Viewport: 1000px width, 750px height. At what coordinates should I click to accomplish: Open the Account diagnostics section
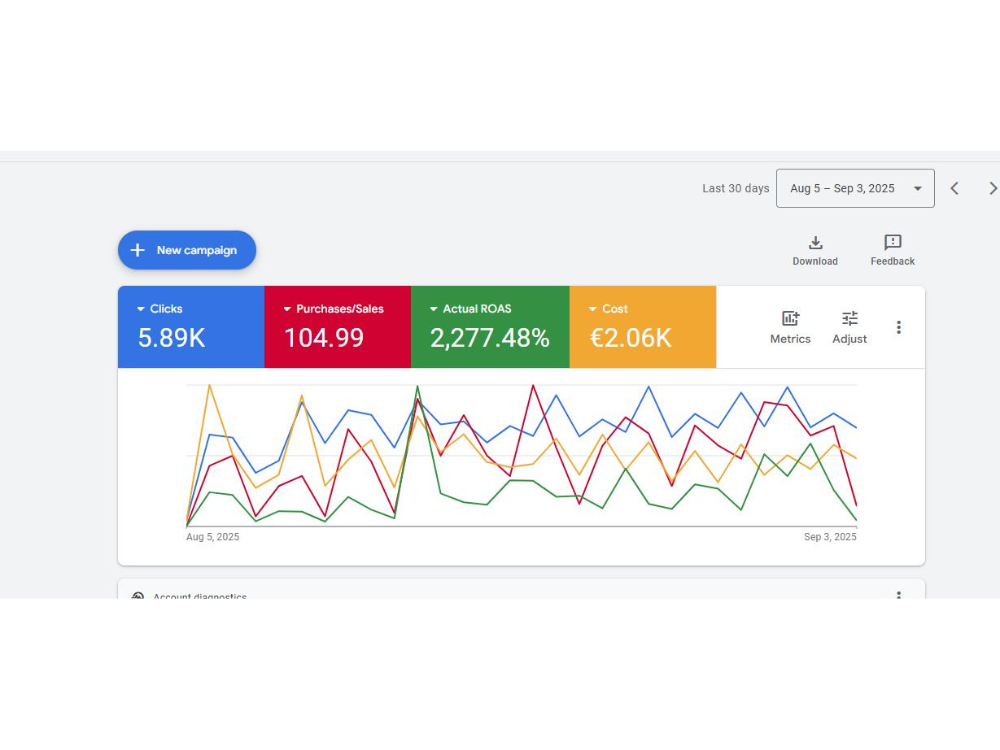[x=200, y=596]
